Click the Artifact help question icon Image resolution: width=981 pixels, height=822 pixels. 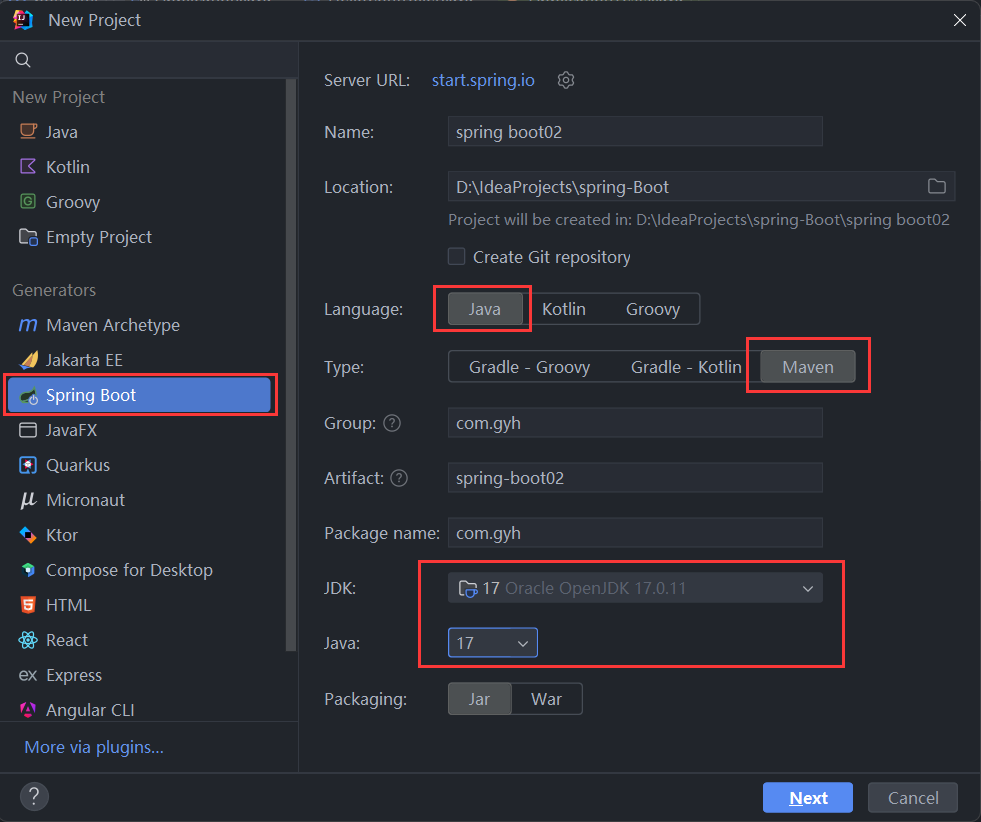point(399,478)
